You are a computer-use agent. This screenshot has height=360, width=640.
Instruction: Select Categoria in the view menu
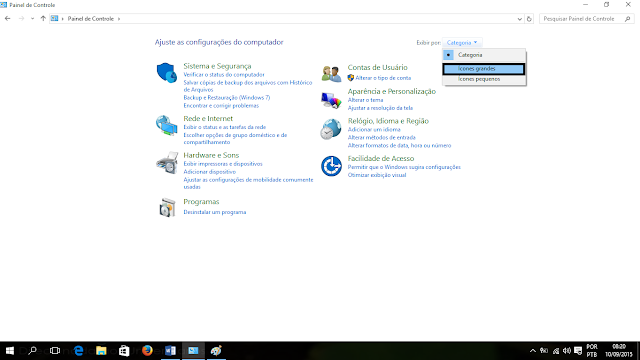point(484,55)
